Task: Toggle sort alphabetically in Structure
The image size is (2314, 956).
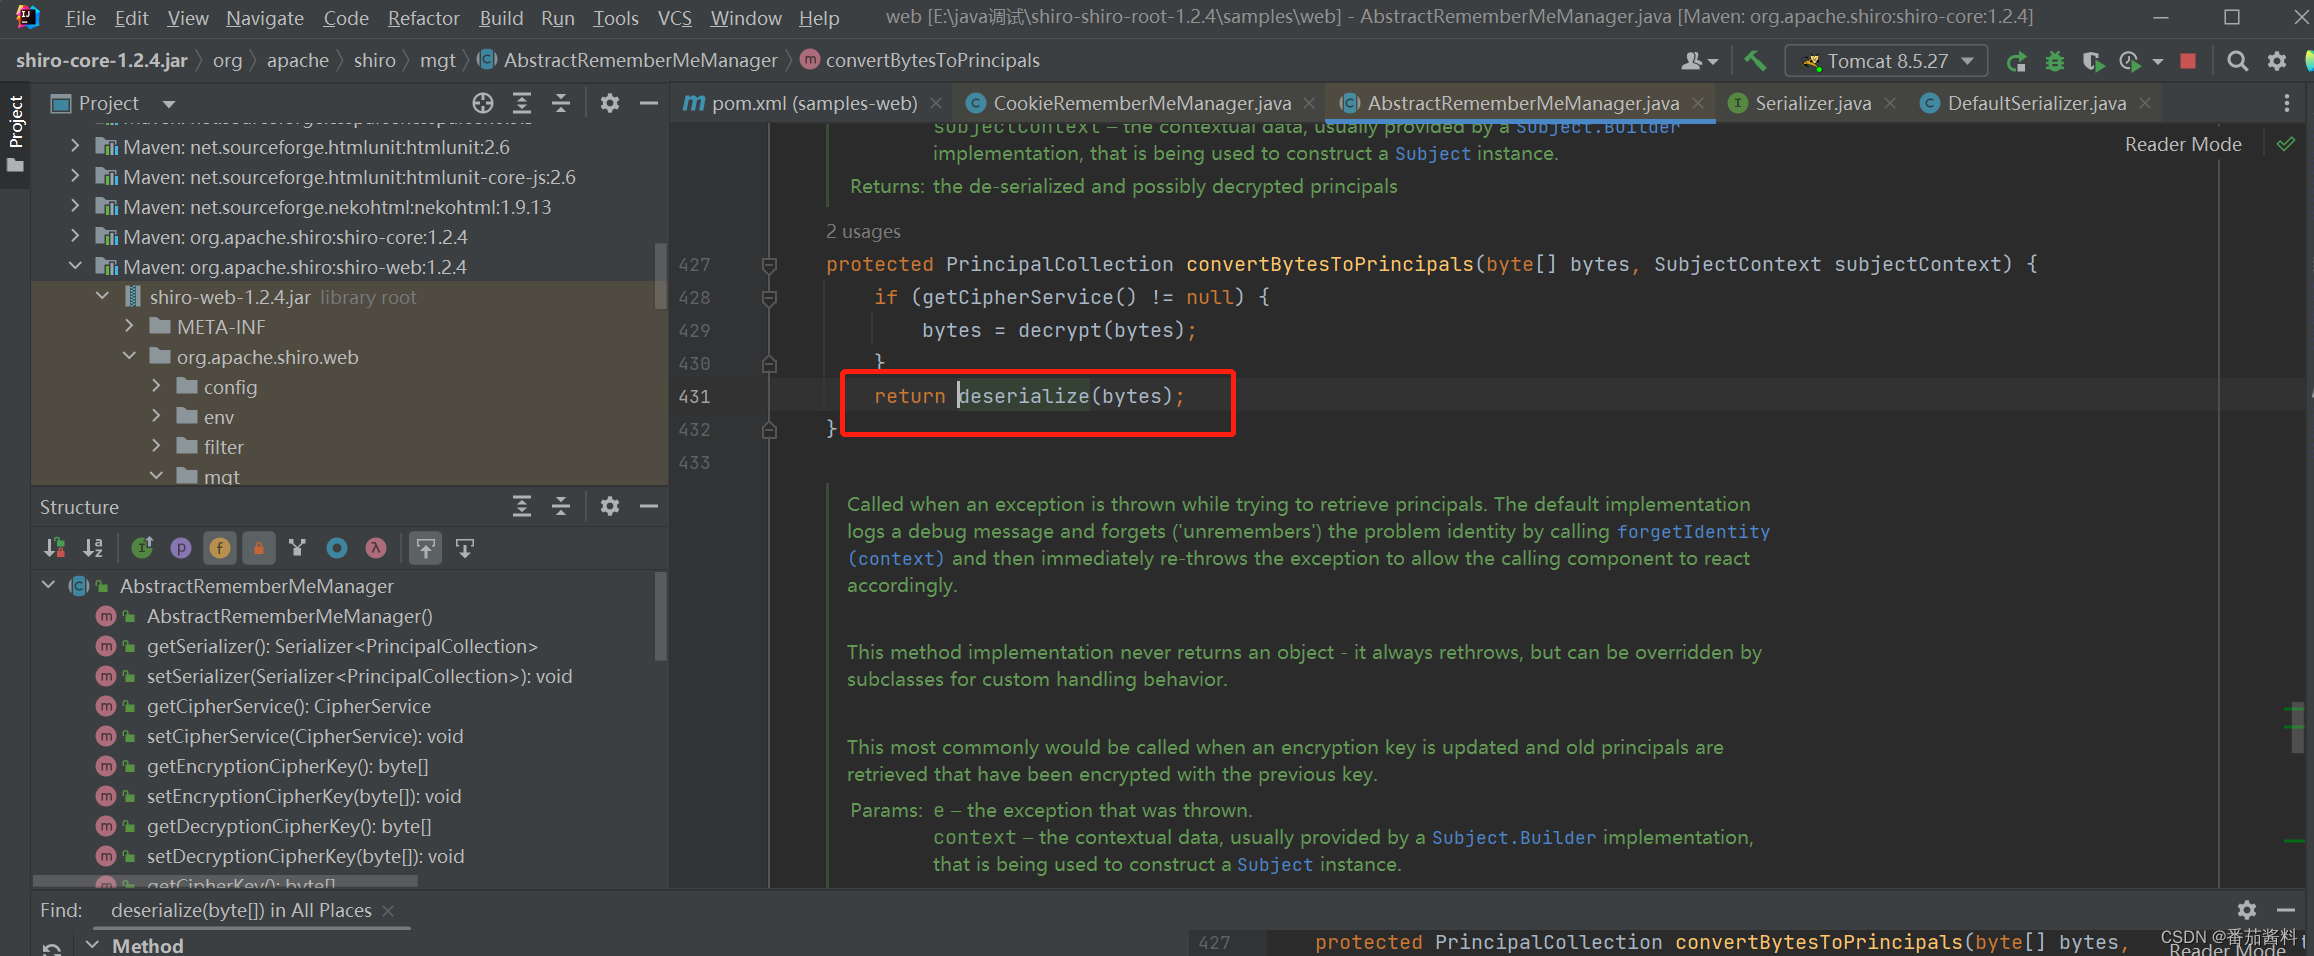Action: point(93,548)
